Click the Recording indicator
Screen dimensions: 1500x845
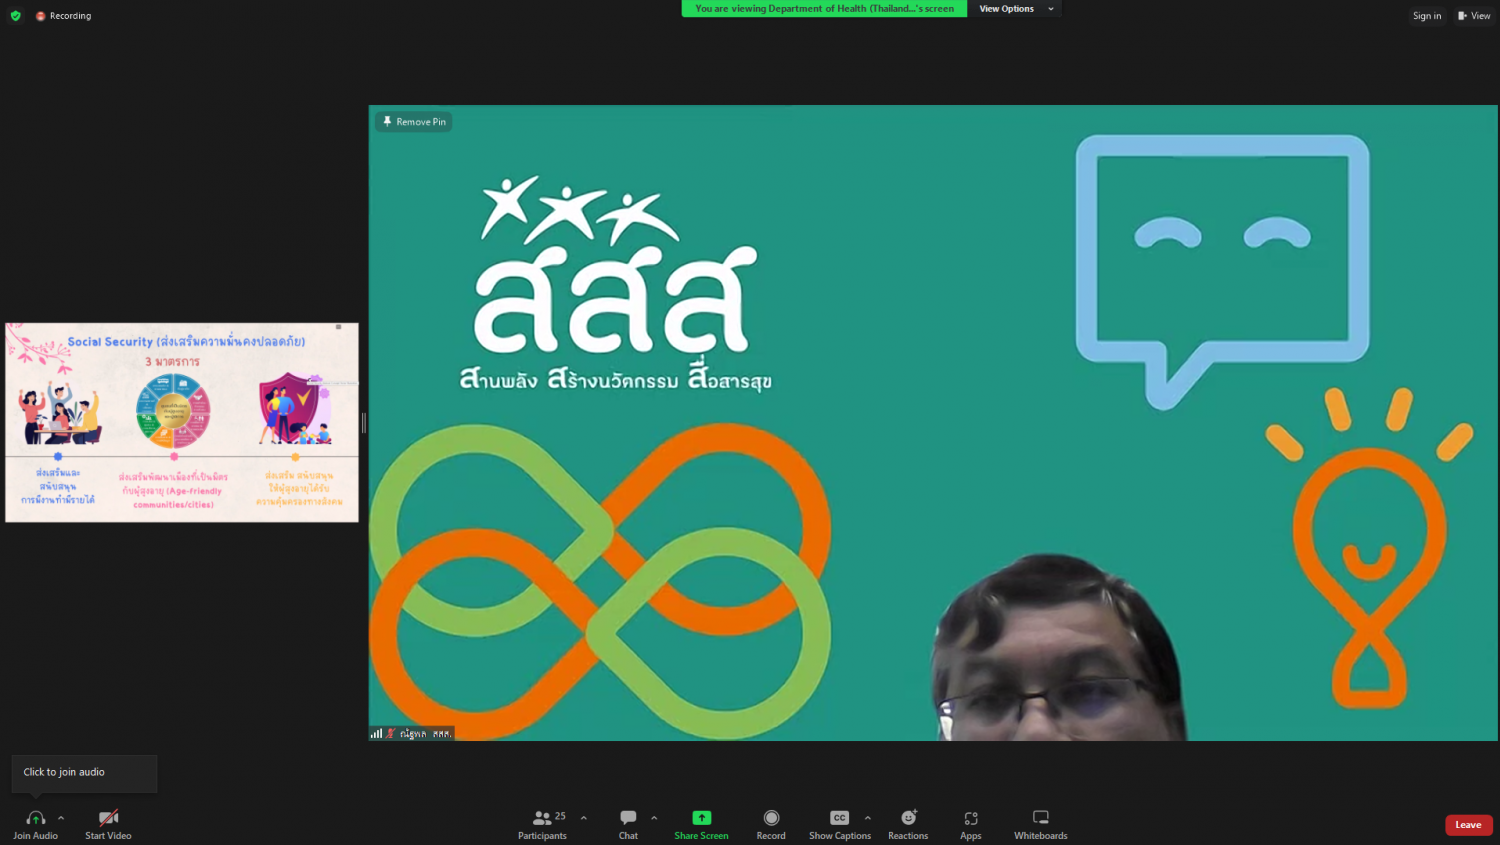pos(63,16)
